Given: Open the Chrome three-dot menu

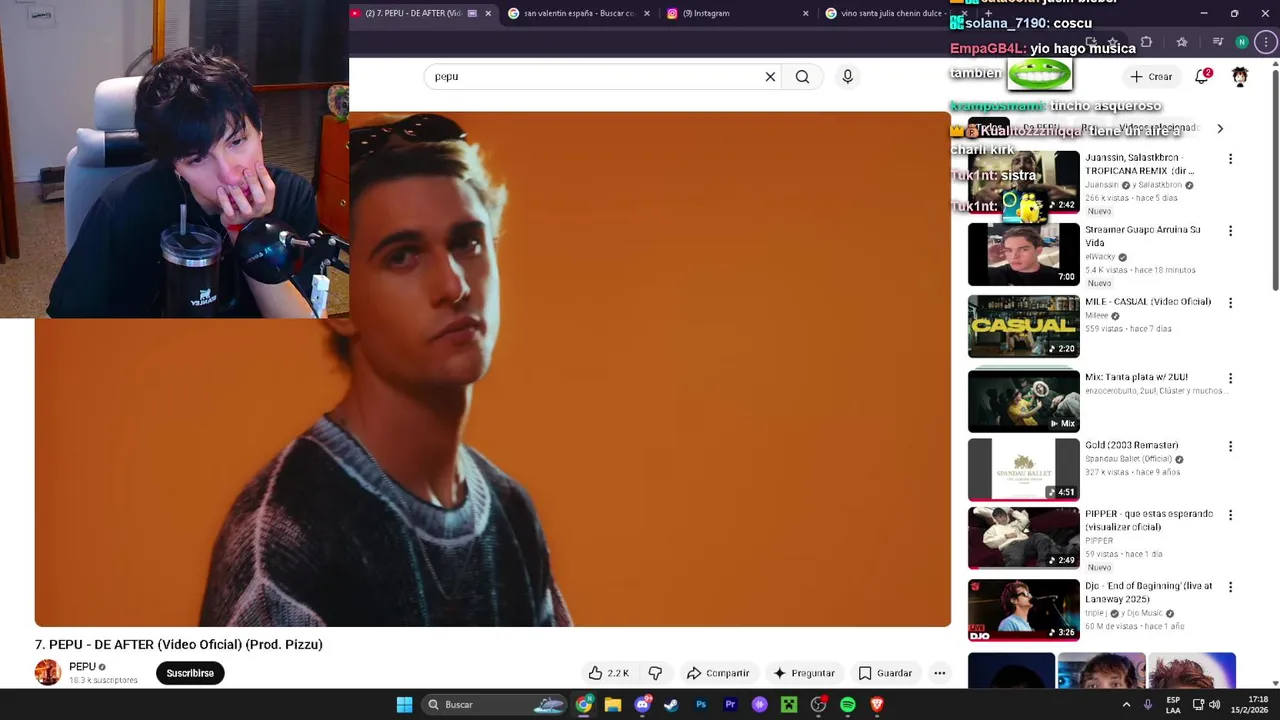Looking at the screenshot, I should click(1265, 42).
